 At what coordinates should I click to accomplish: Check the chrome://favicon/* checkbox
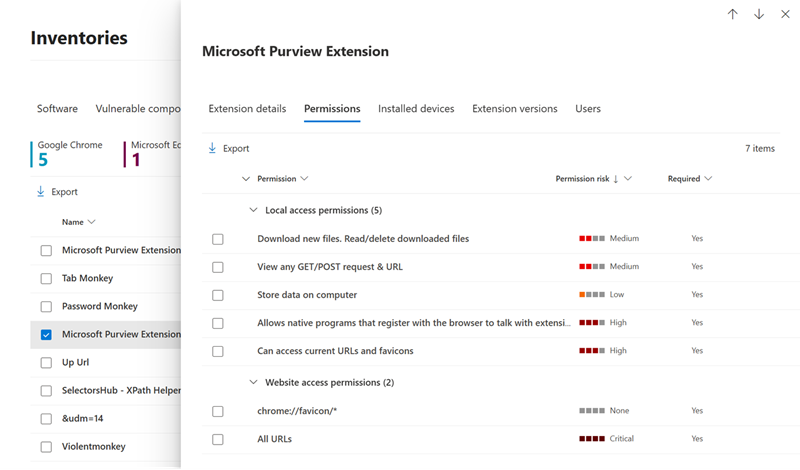tap(218, 411)
